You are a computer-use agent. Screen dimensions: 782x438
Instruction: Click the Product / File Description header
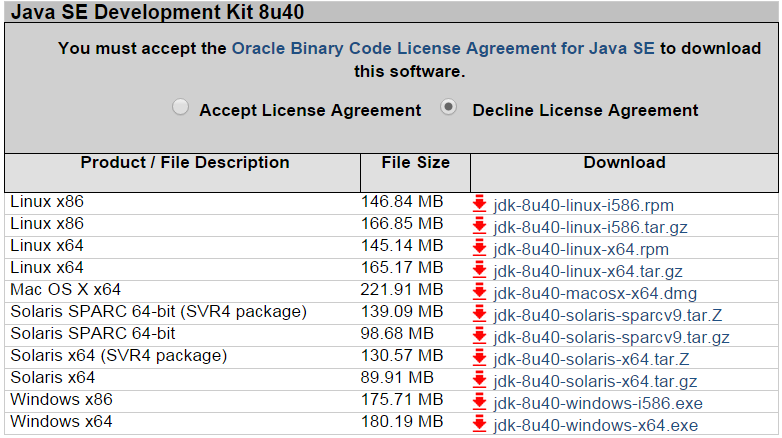(x=185, y=163)
